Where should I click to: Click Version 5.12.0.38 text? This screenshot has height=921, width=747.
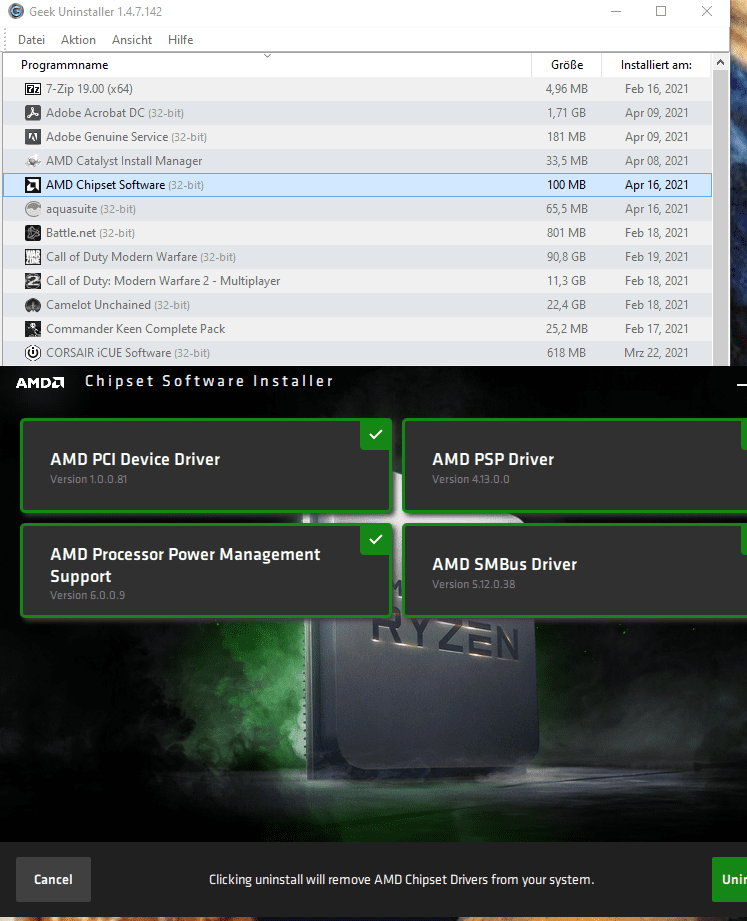(473, 584)
